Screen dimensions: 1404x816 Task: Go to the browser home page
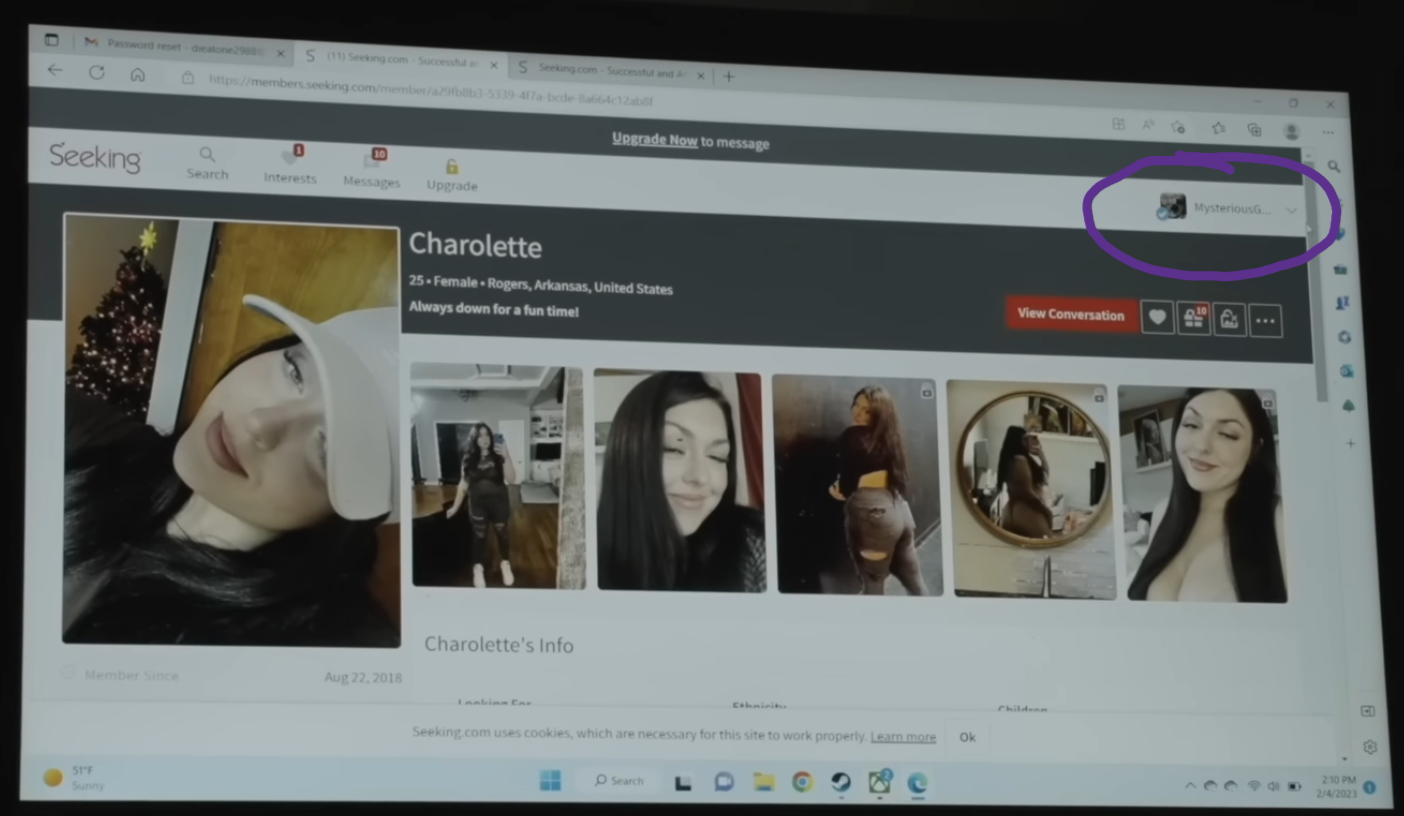[x=138, y=75]
